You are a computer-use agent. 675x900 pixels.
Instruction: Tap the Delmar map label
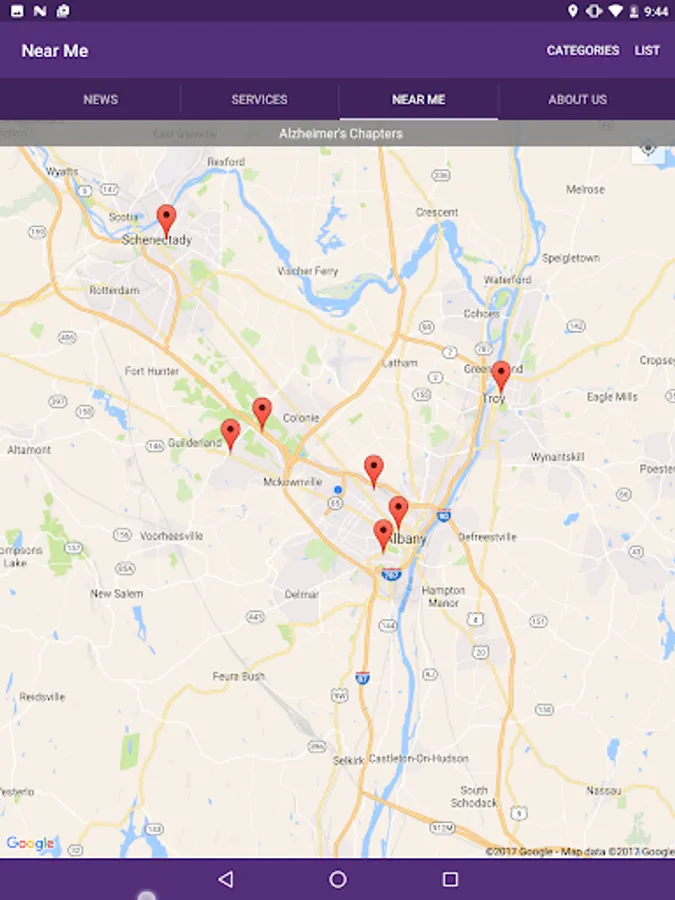(301, 595)
